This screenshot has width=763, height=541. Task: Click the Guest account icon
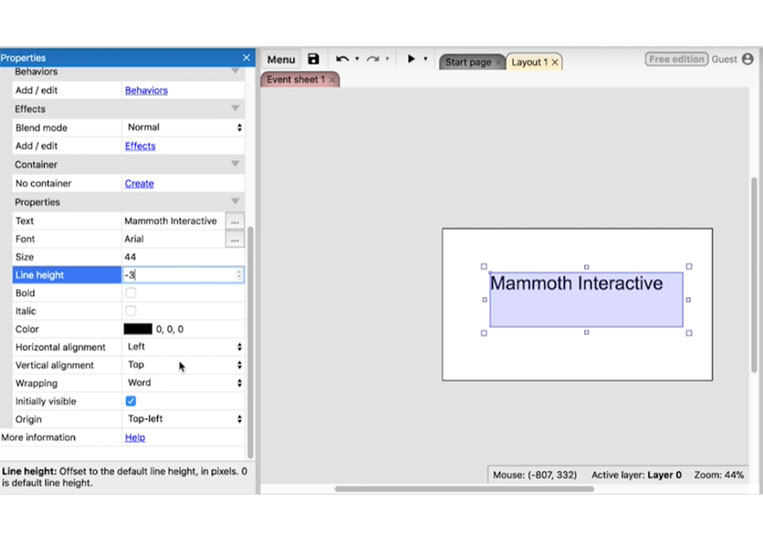(x=747, y=59)
